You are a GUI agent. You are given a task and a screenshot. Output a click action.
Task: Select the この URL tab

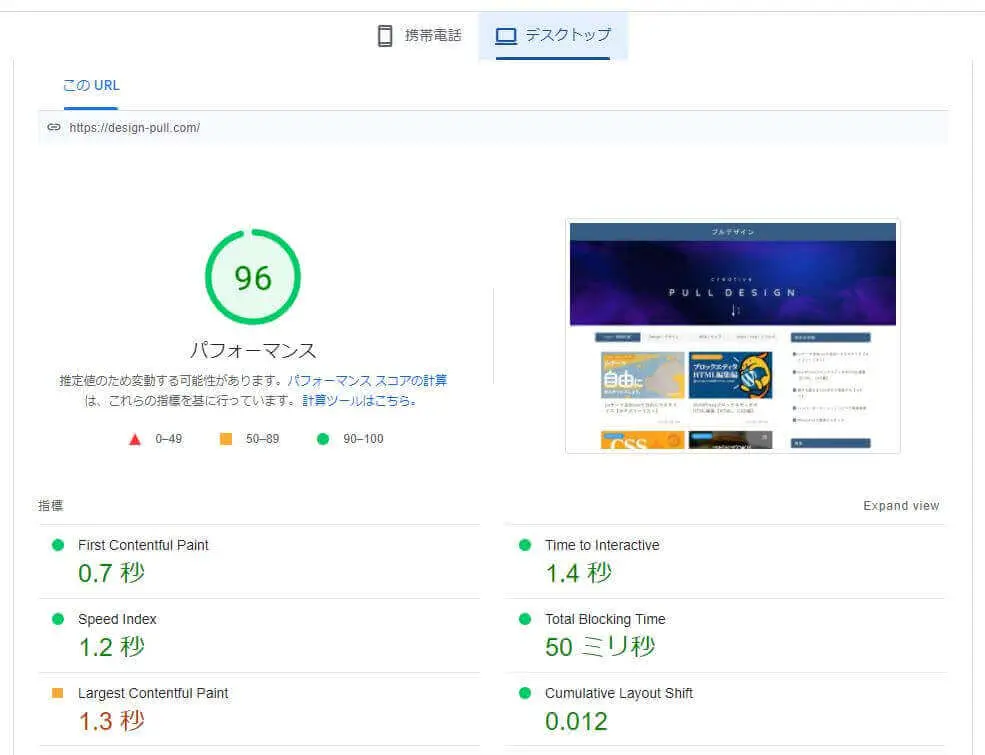[89, 85]
